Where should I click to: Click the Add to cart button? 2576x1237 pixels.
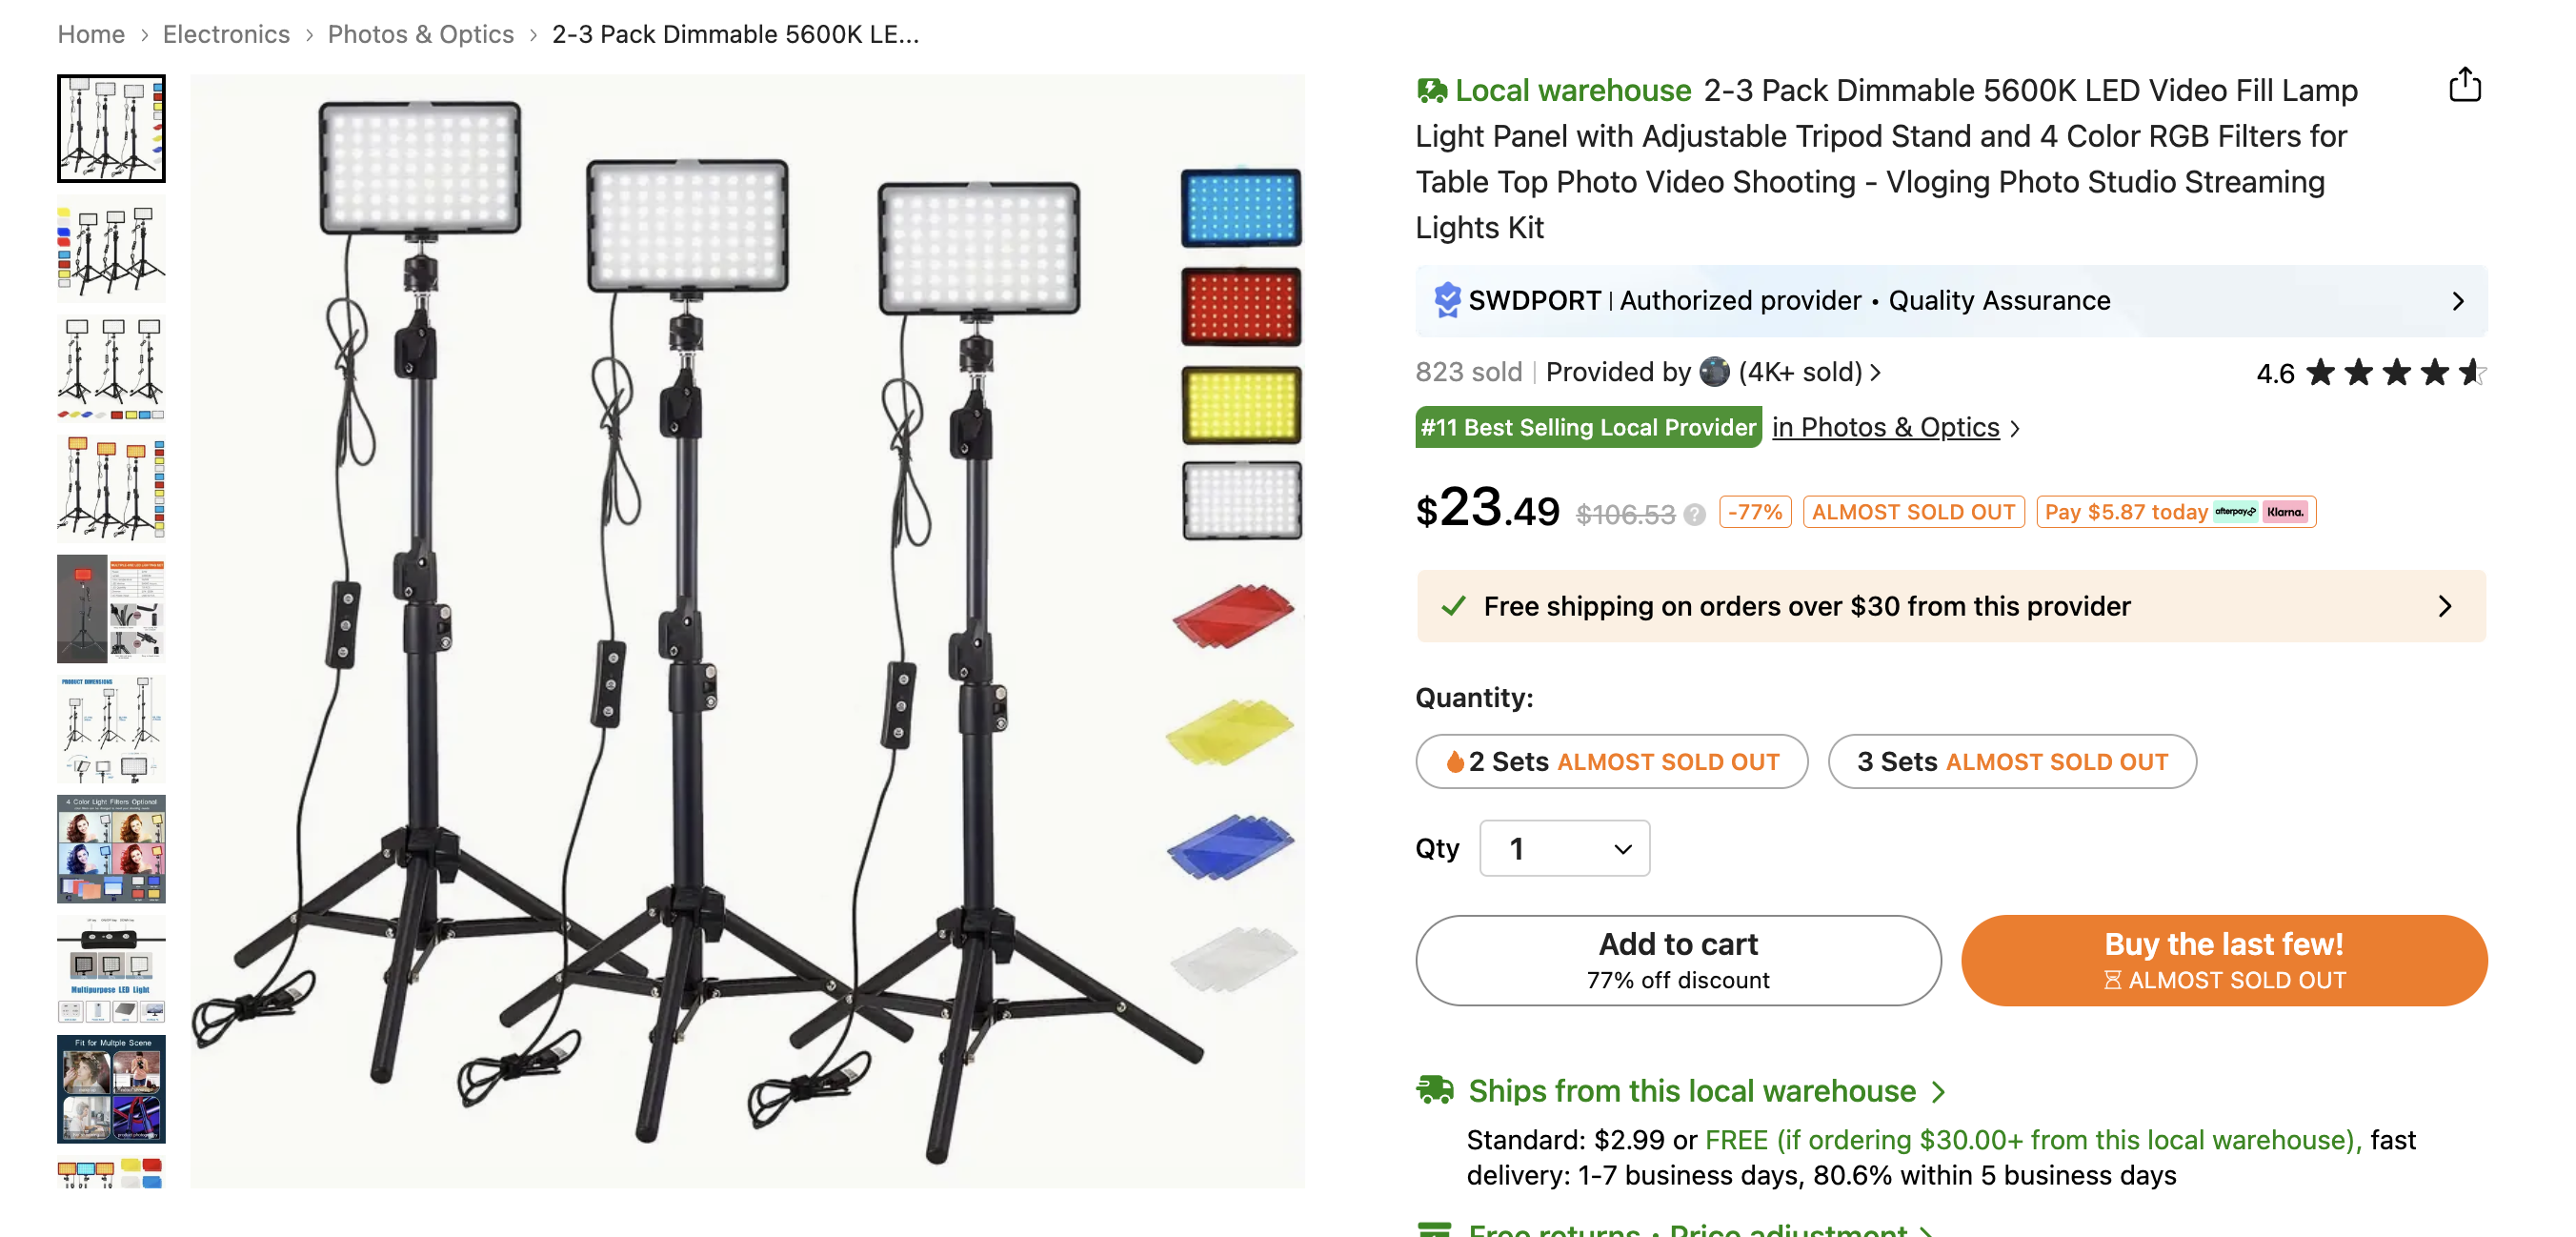(x=1677, y=959)
